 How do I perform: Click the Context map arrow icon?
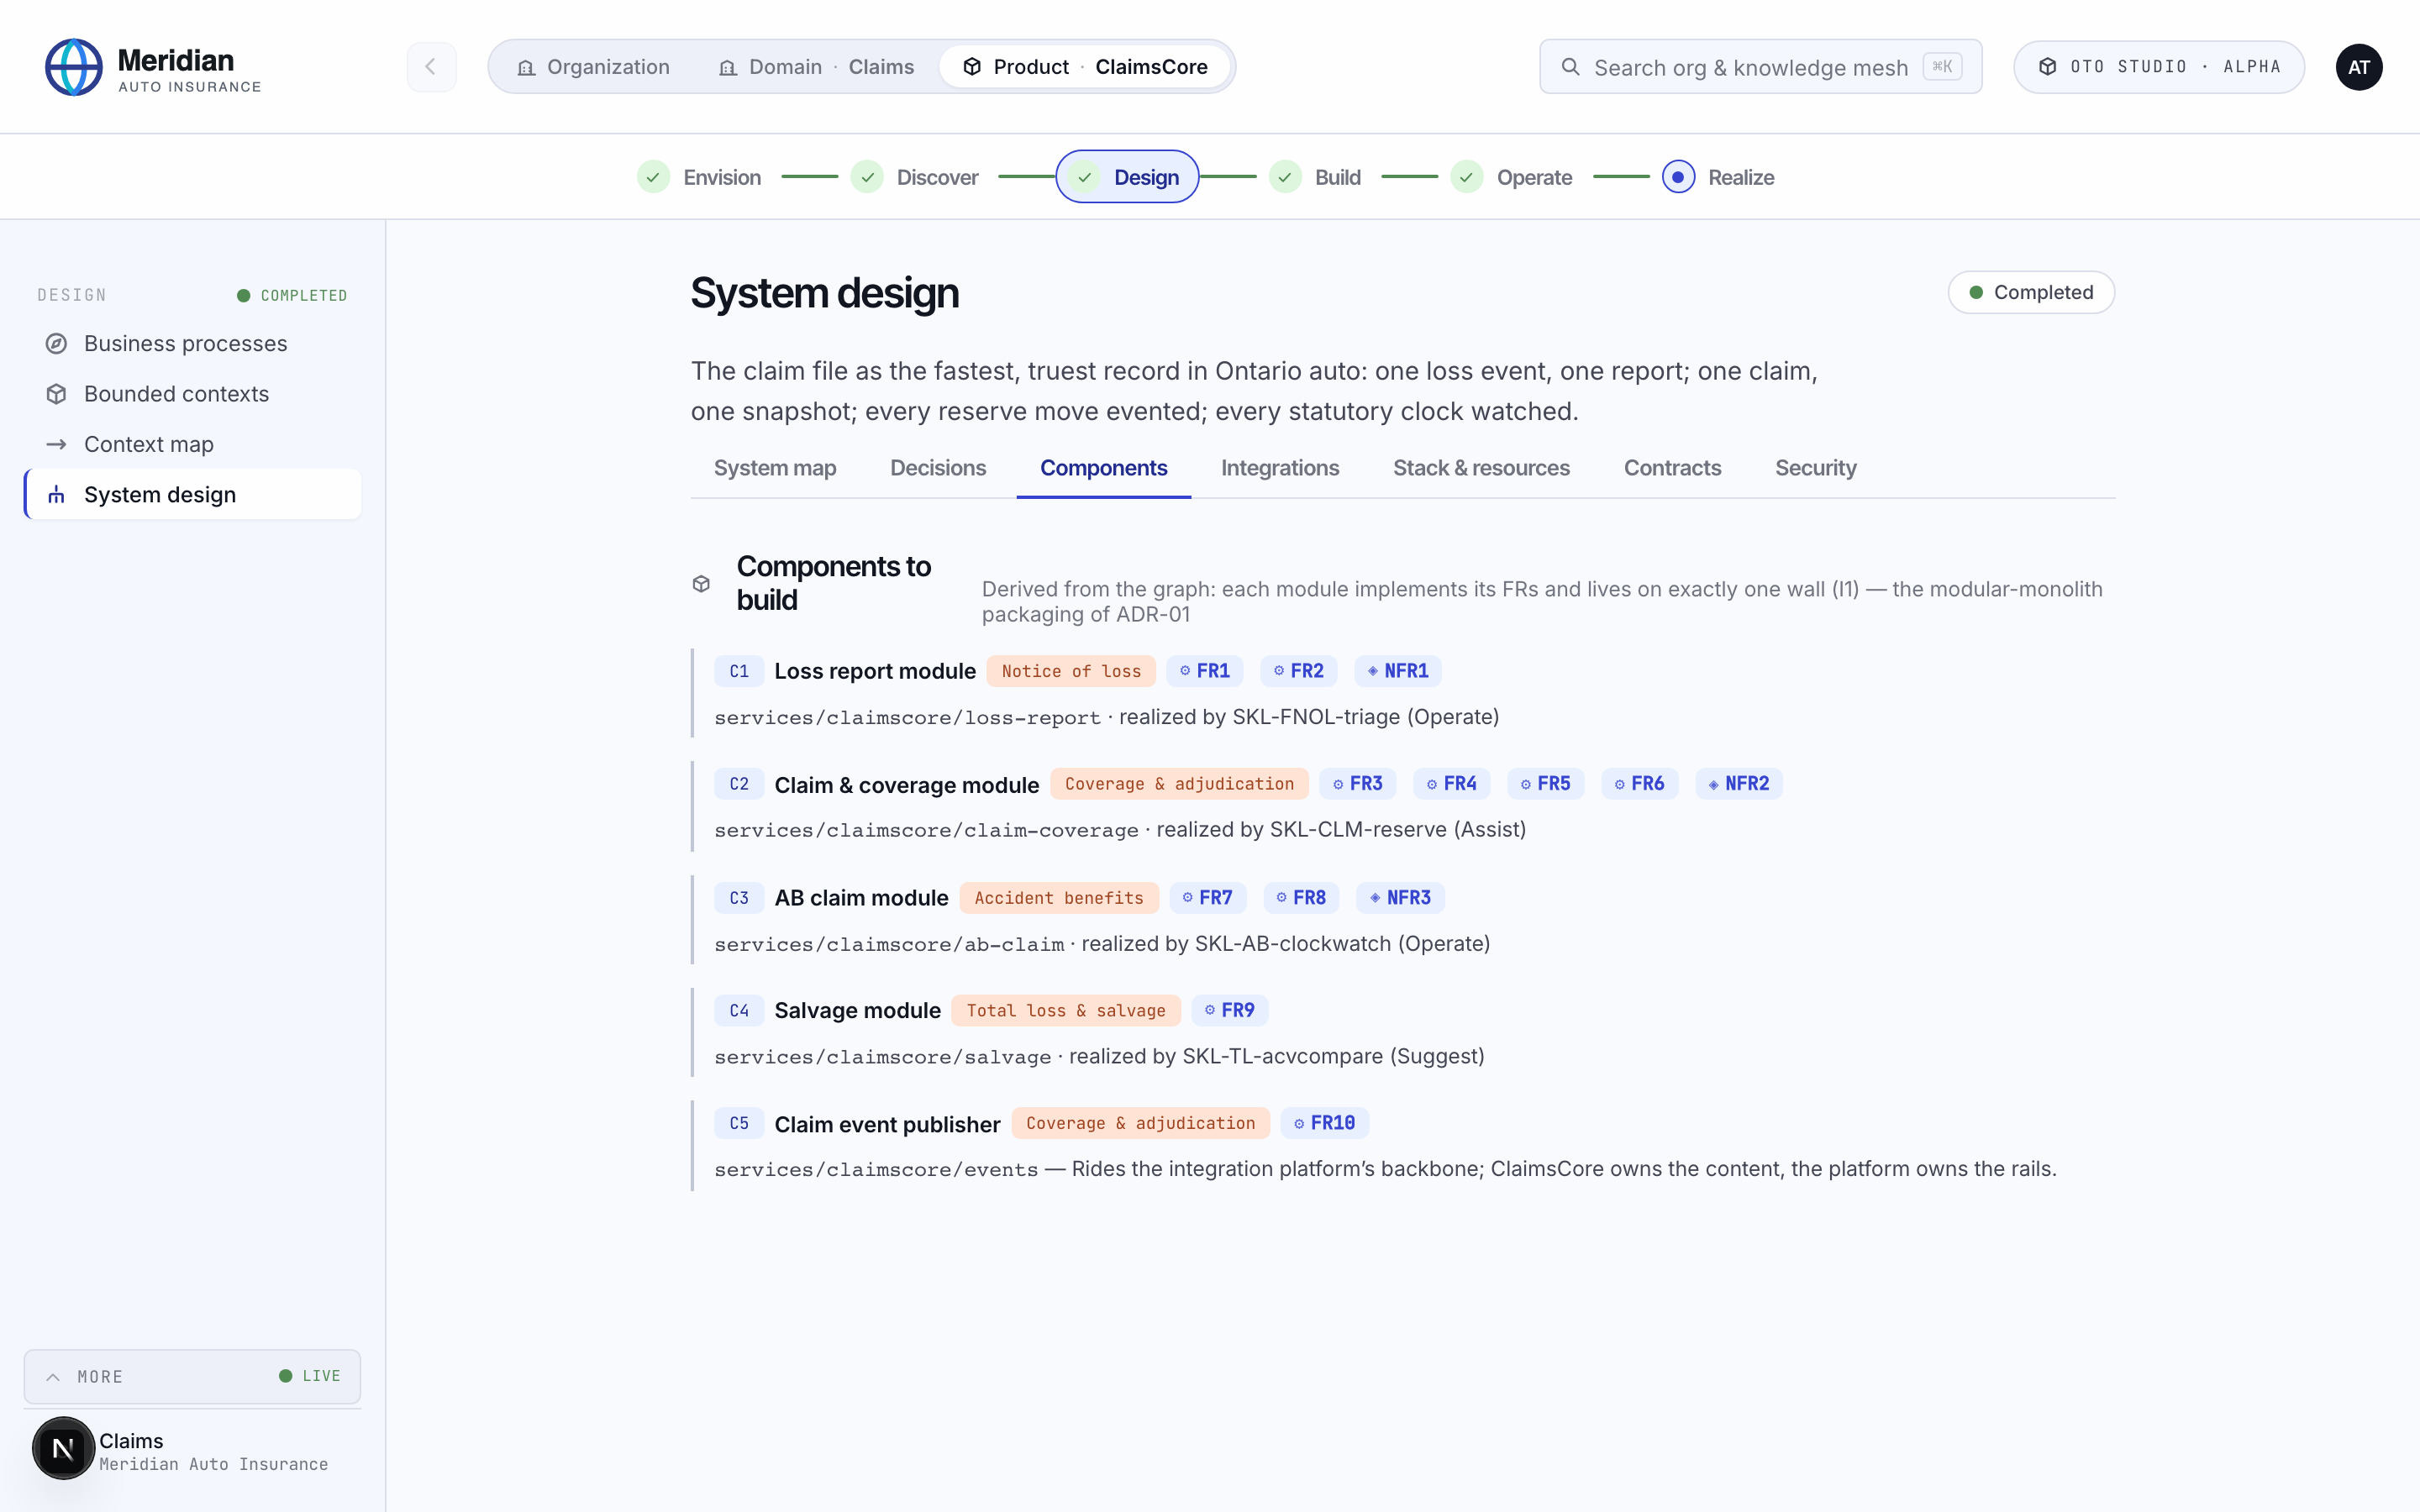pyautogui.click(x=57, y=444)
